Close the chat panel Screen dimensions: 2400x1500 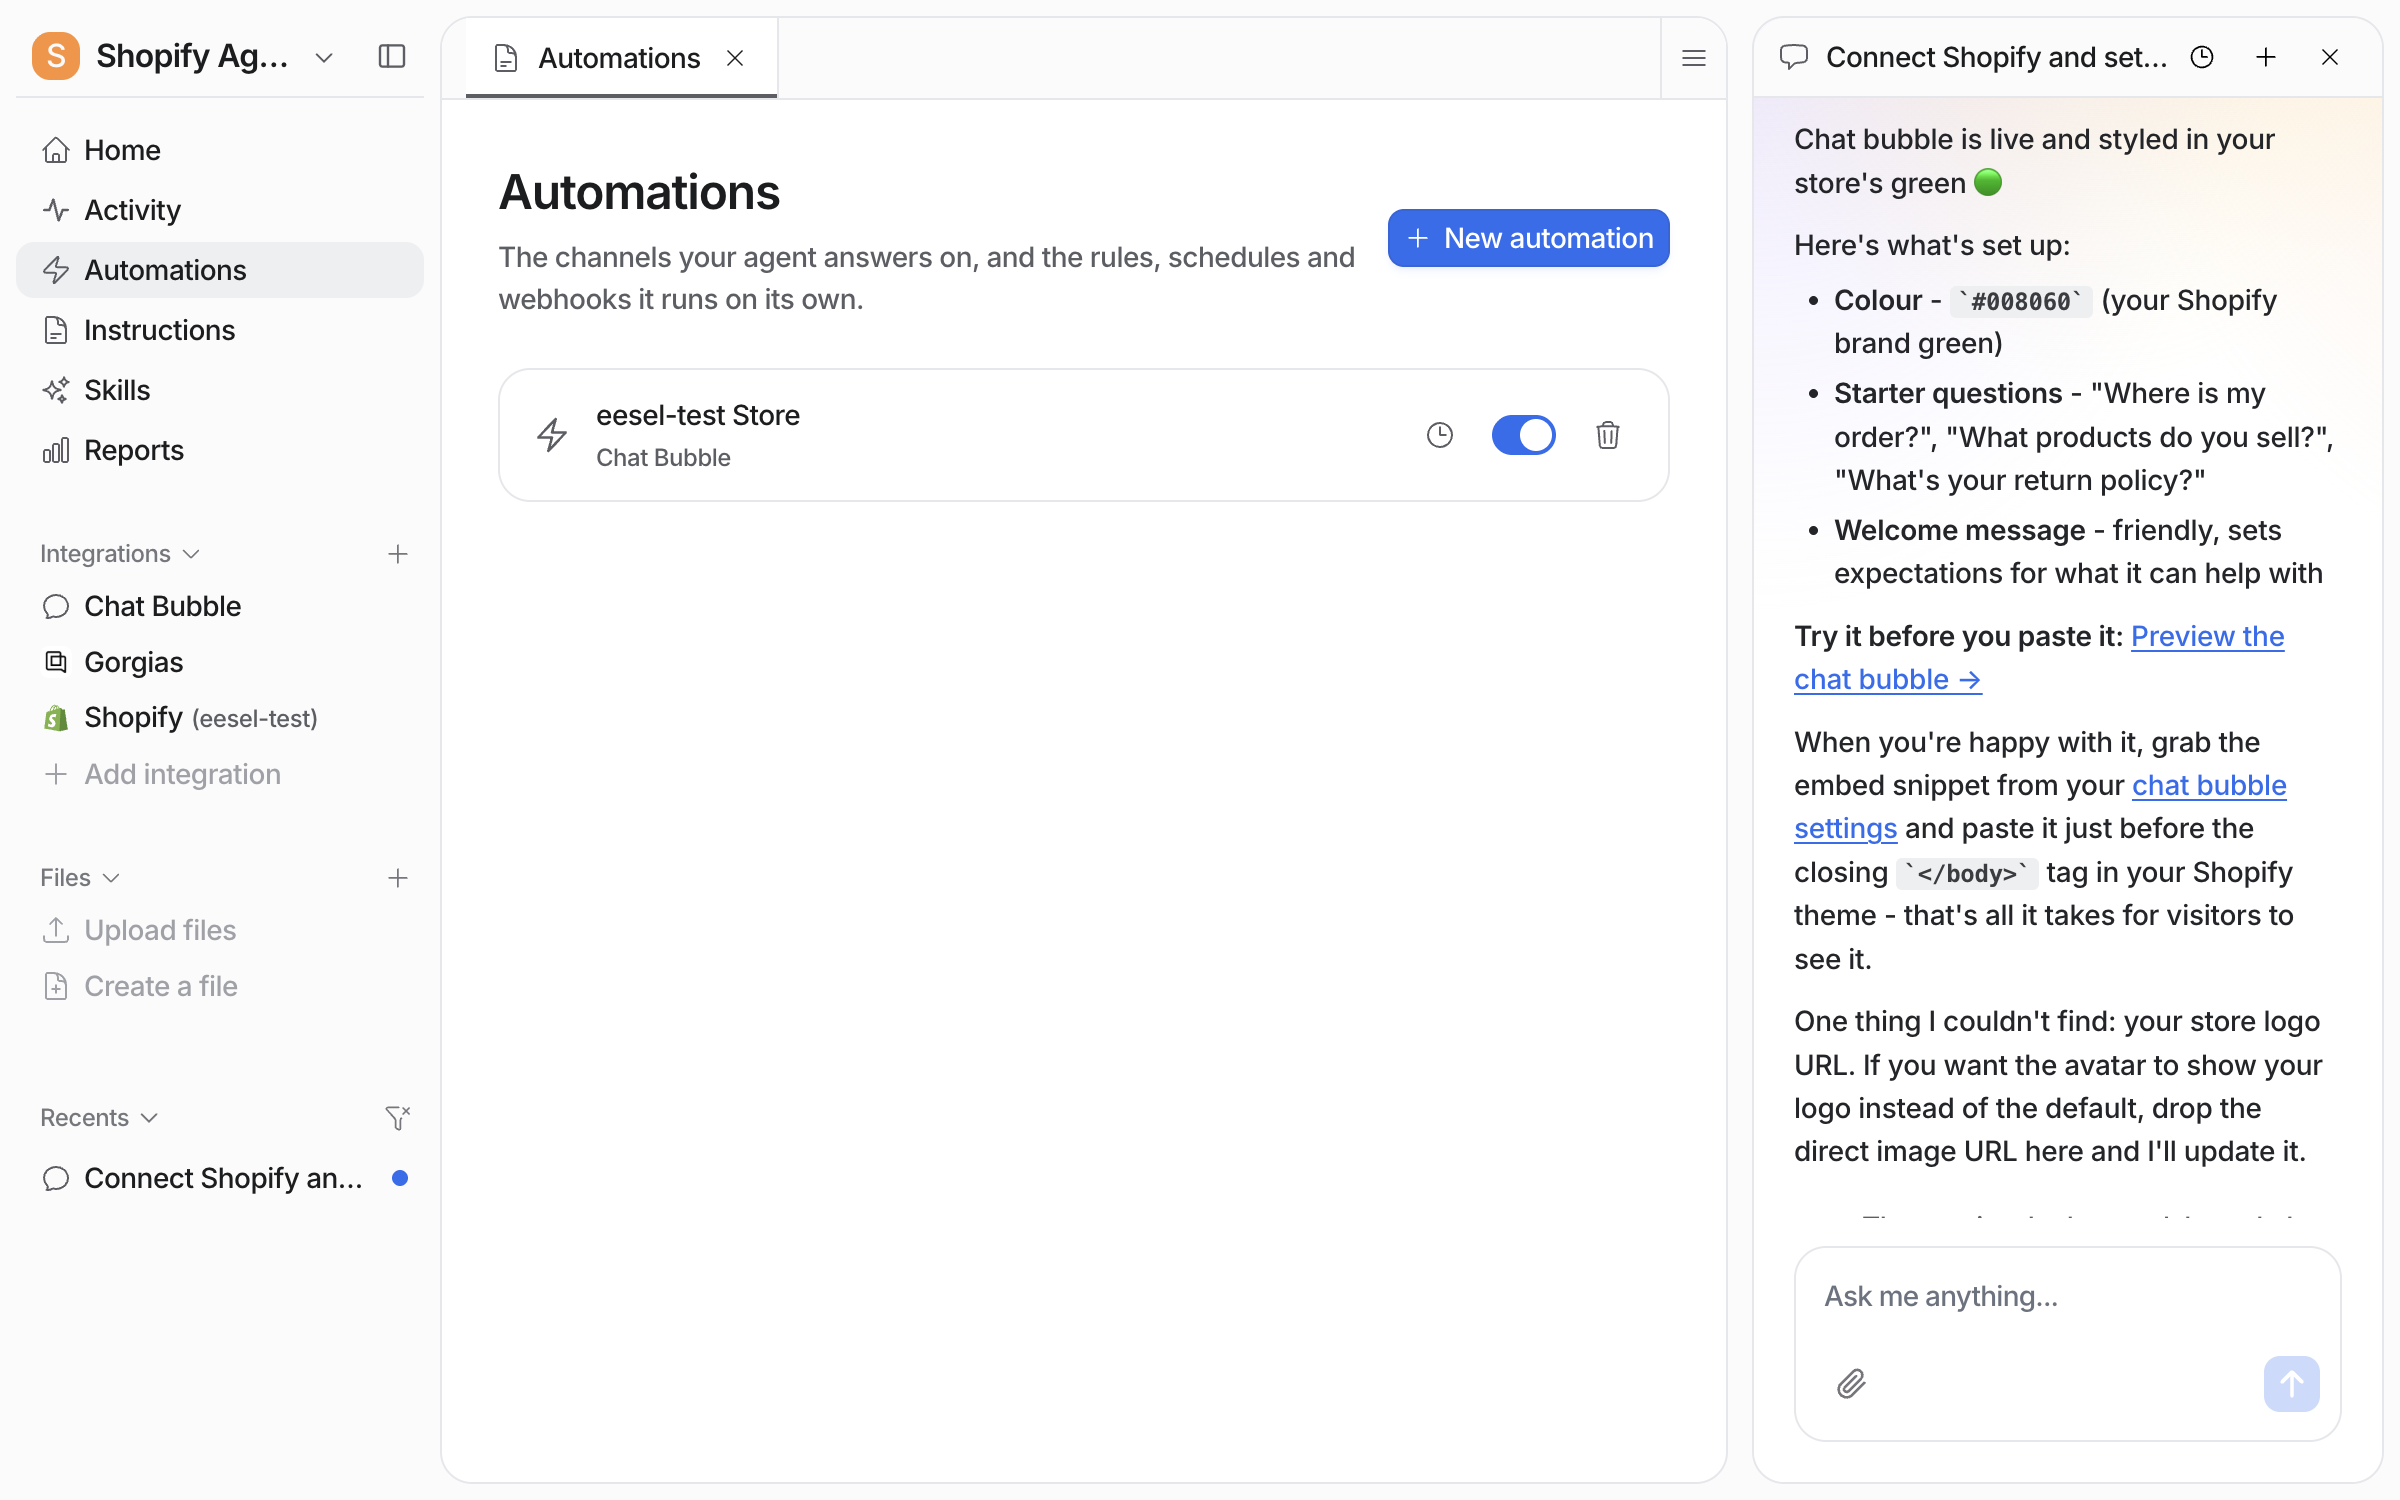click(2330, 57)
